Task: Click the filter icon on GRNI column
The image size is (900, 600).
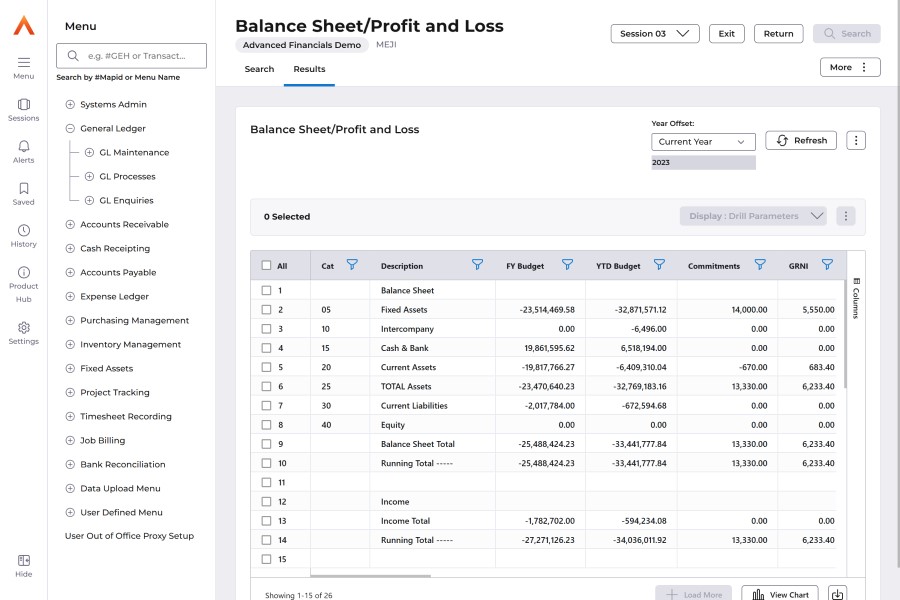Action: click(x=827, y=265)
